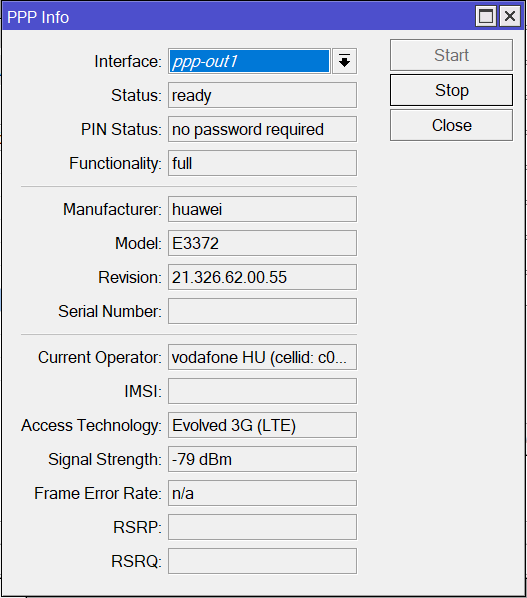This screenshot has height=598, width=527.
Task: Click the Close button
Action: 451,125
